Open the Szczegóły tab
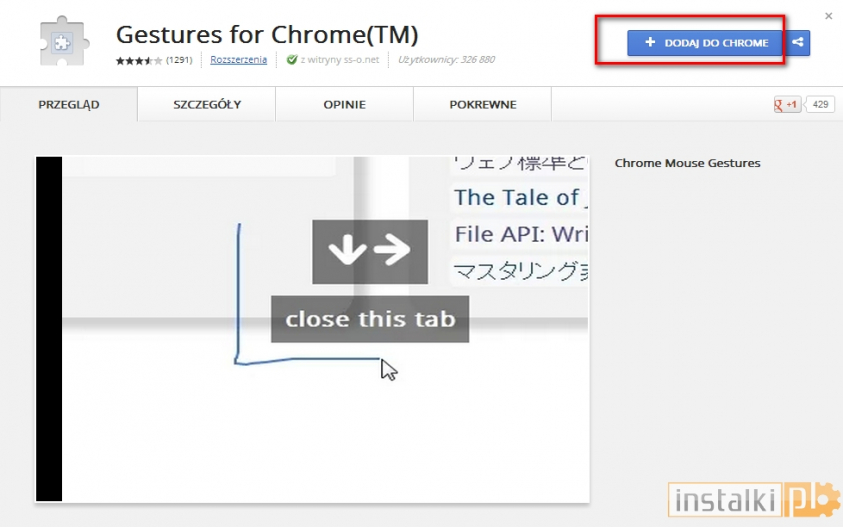 (207, 104)
